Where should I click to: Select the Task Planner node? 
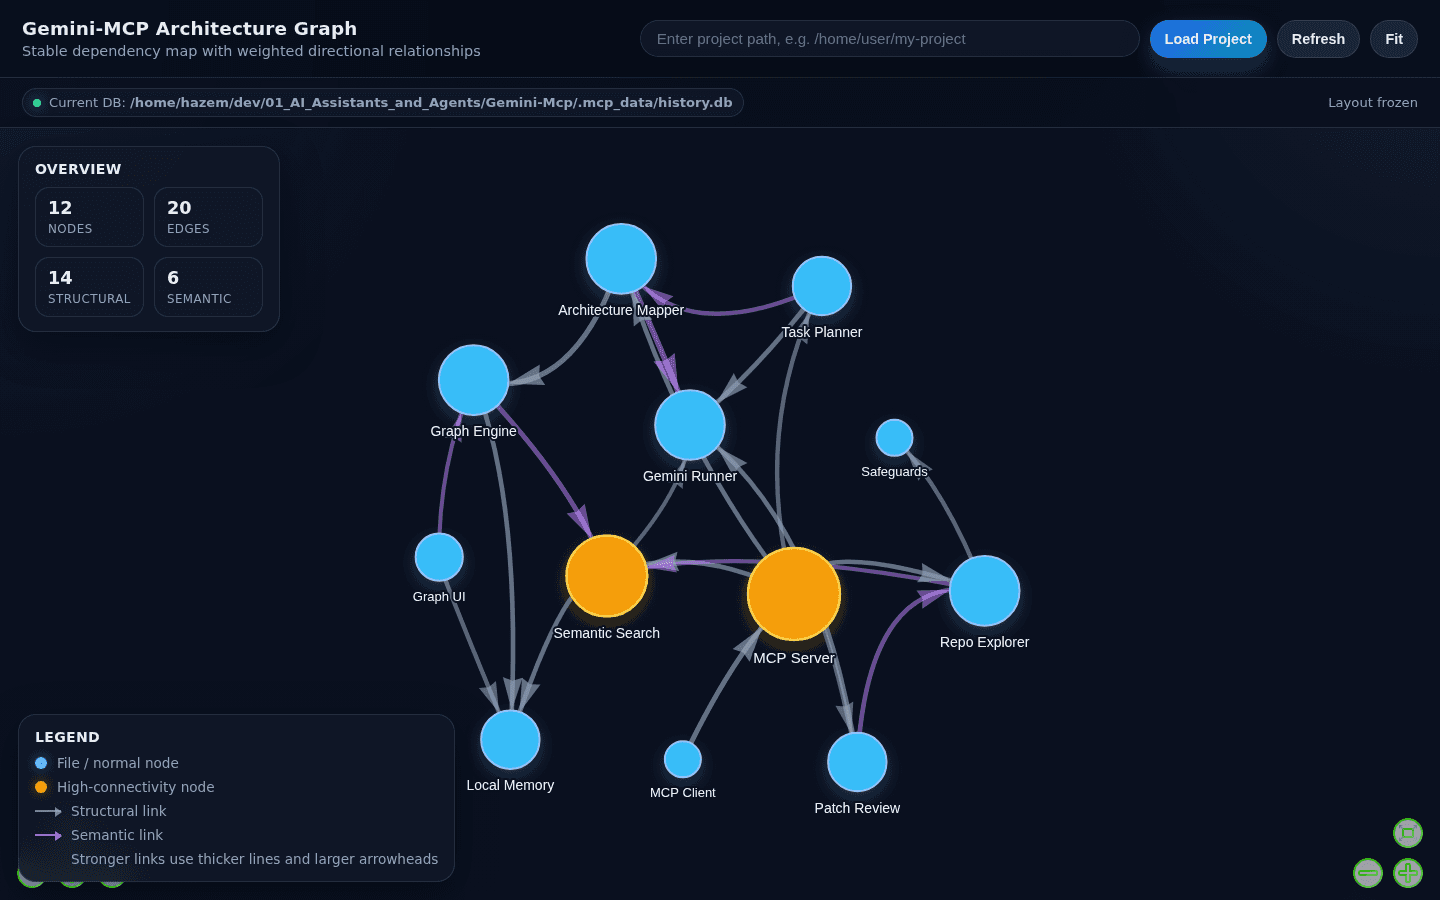(x=822, y=286)
